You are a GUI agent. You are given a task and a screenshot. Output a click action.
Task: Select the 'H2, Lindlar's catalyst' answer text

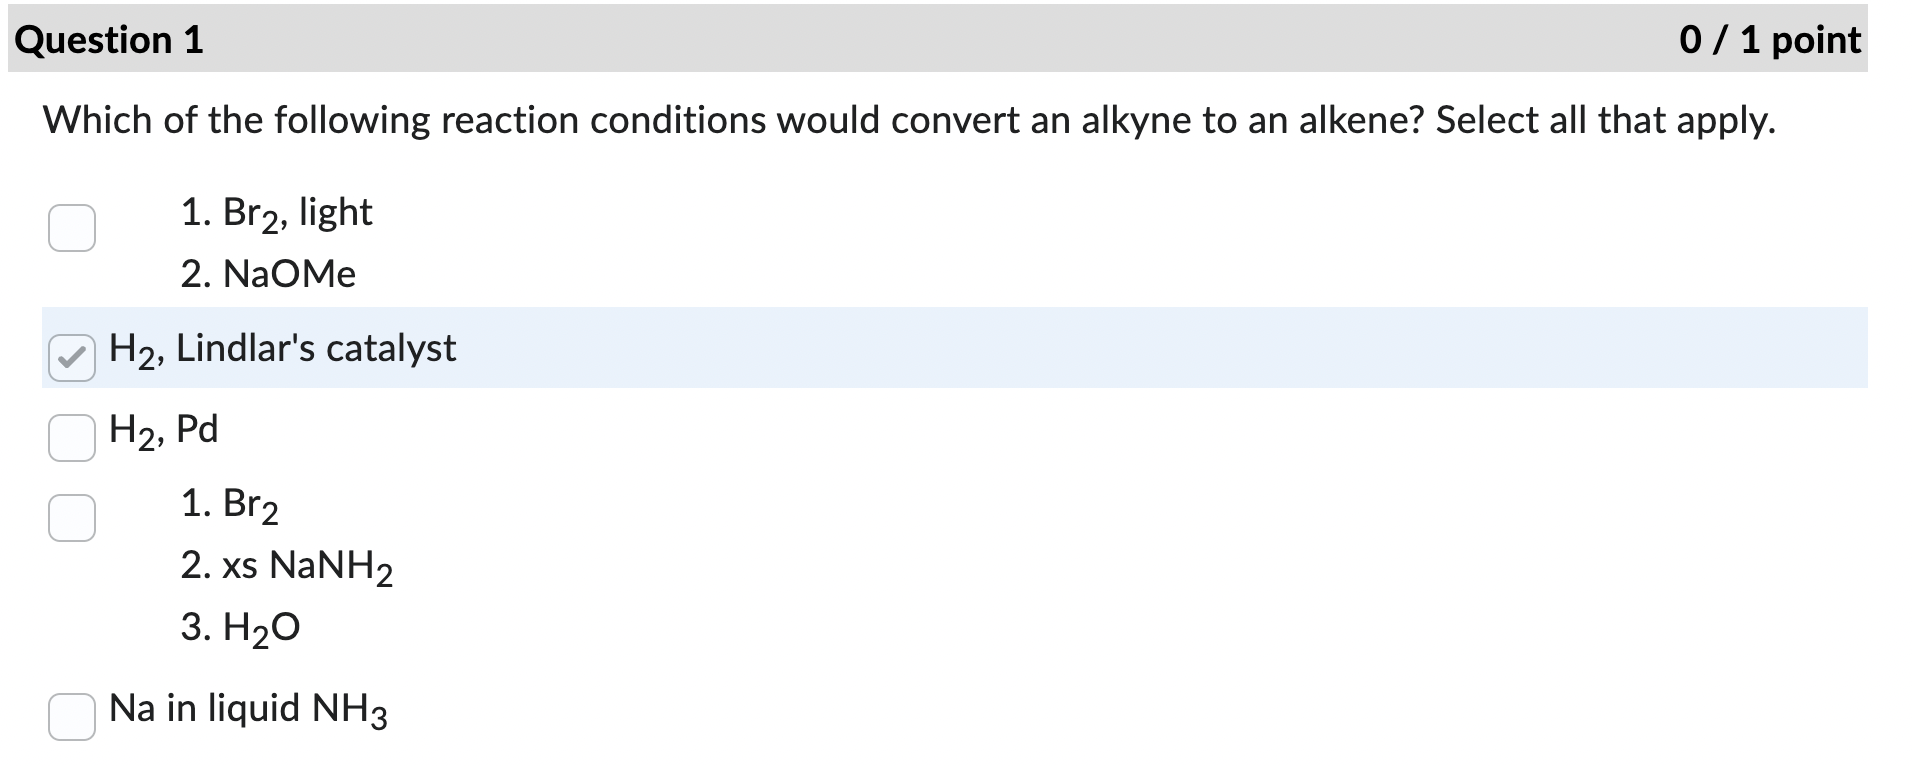tap(282, 350)
